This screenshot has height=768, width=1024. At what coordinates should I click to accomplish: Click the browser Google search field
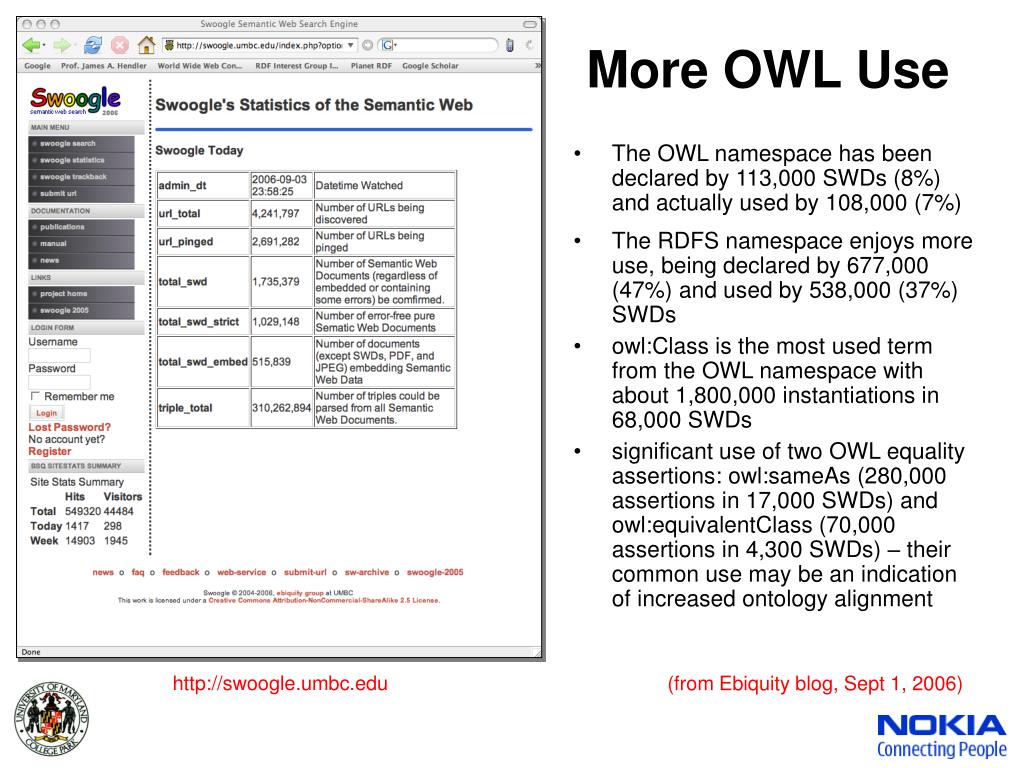[x=438, y=45]
